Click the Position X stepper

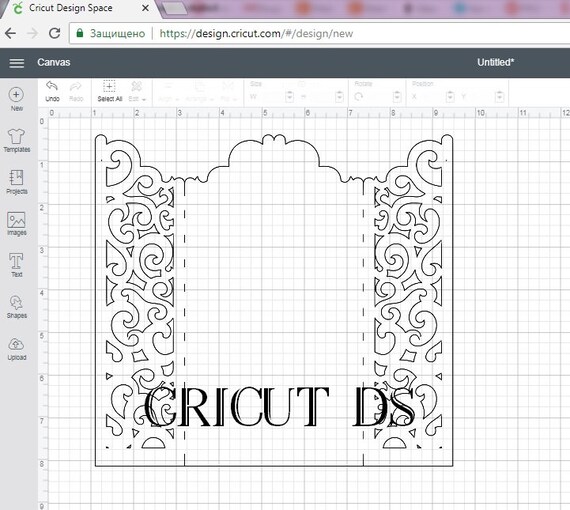coord(450,97)
